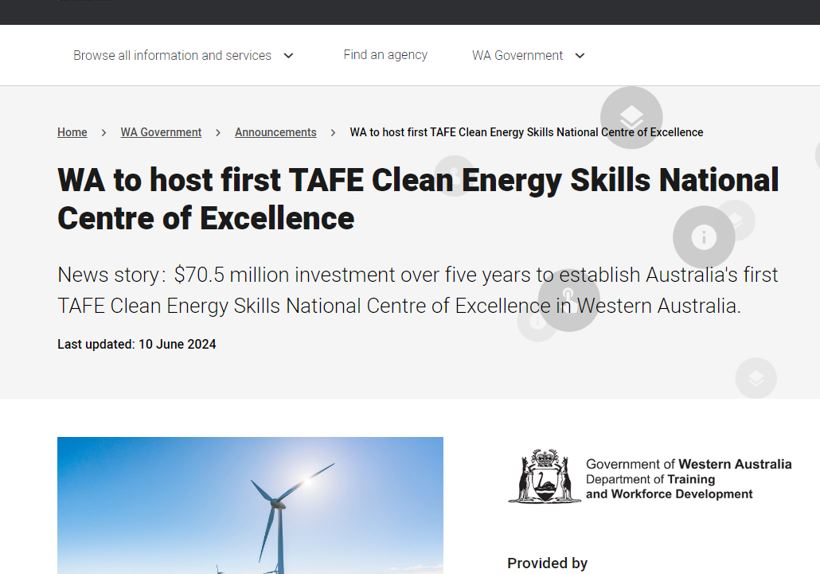
Task: Expand Browse all information and services menu
Action: [x=183, y=55]
